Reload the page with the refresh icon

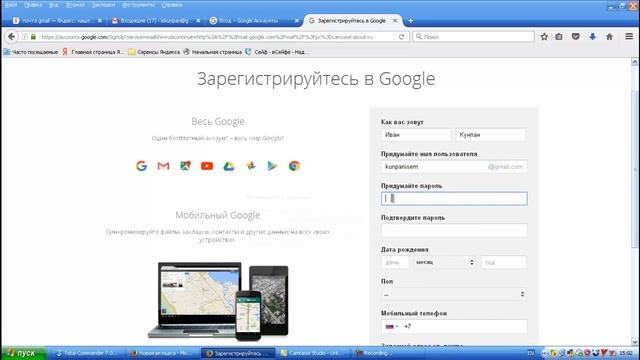[401, 37]
